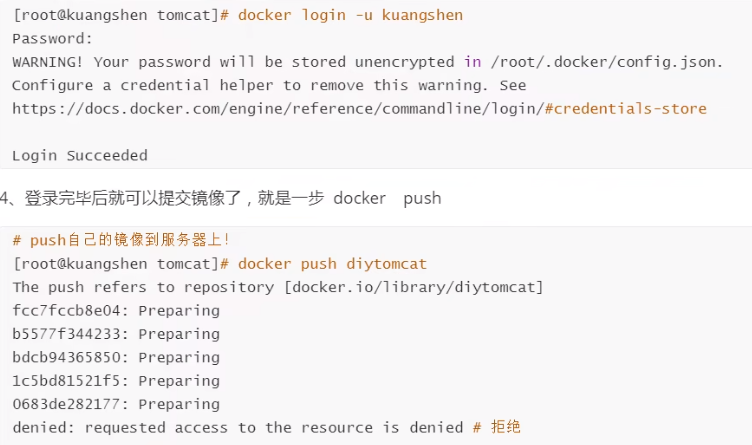Screen dimensions: 752x445
Task: Click layer fcc7fccb8e04 Preparing line
Action: pos(116,310)
